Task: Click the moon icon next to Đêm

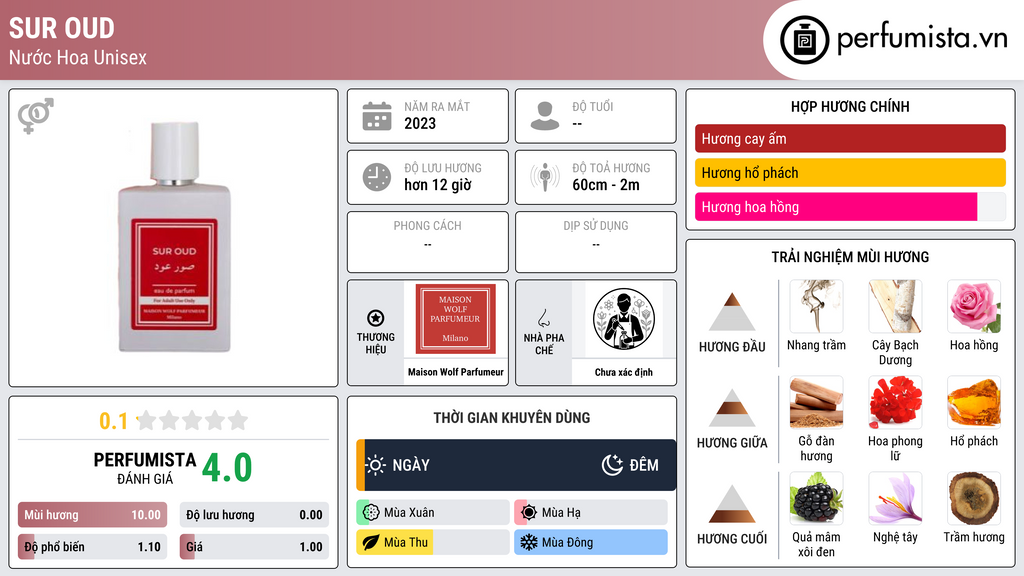Action: click(612, 465)
